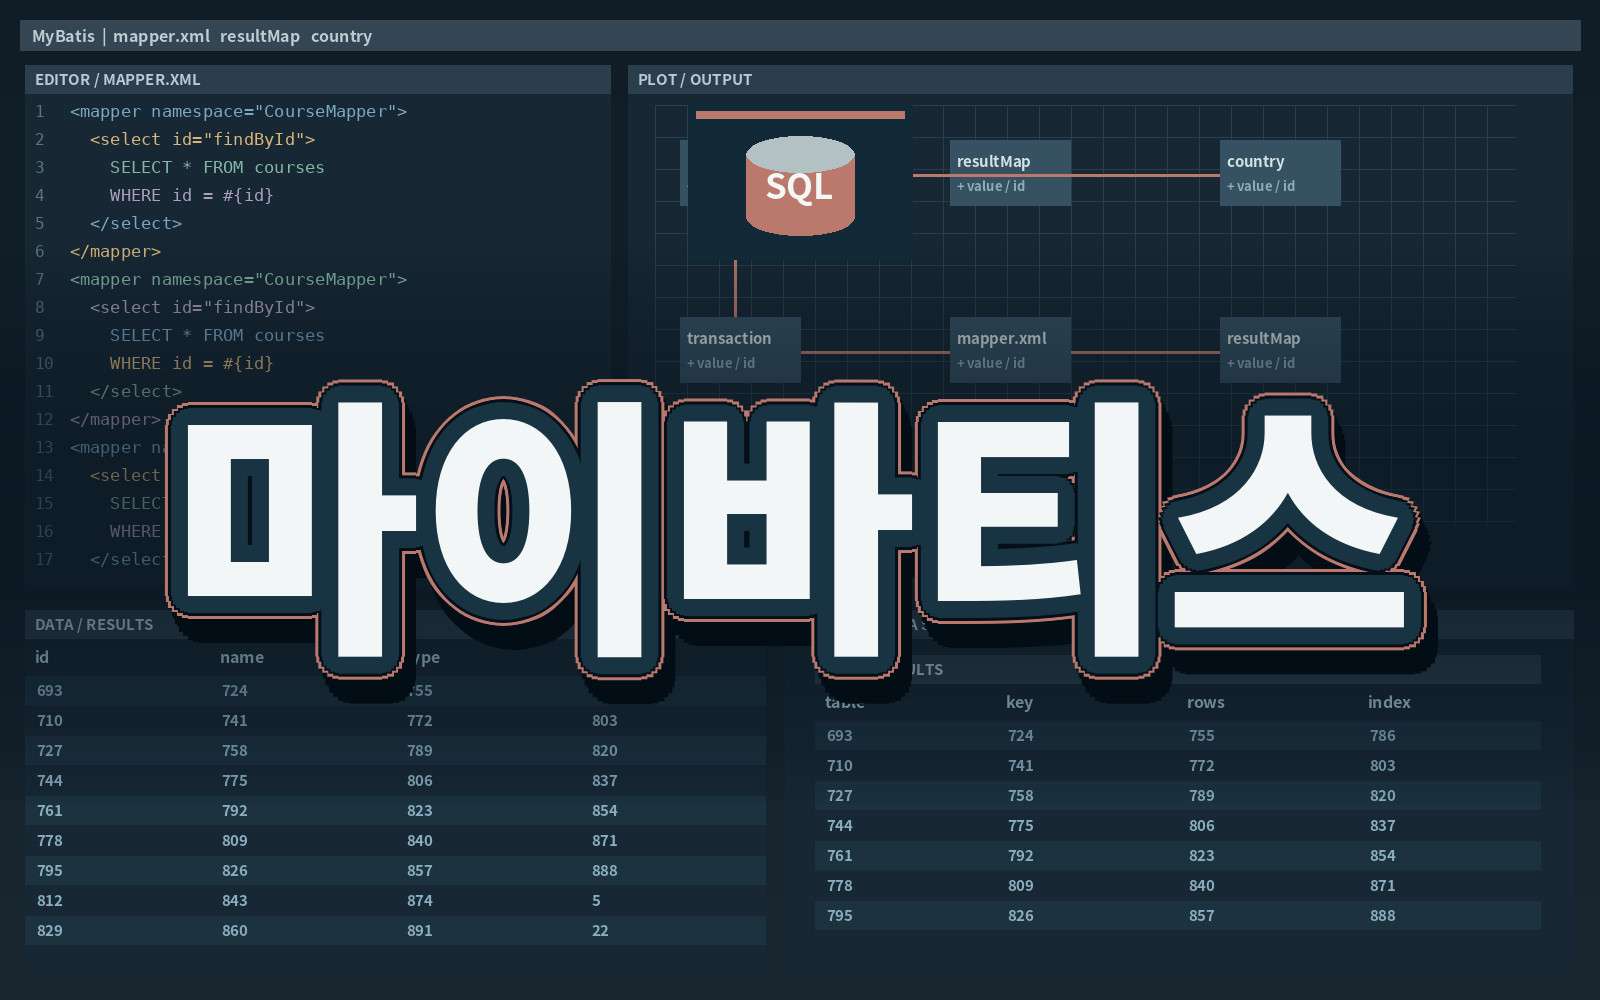This screenshot has width=1600, height=1000.
Task: Select the transaction node in the plot
Action: click(x=740, y=350)
